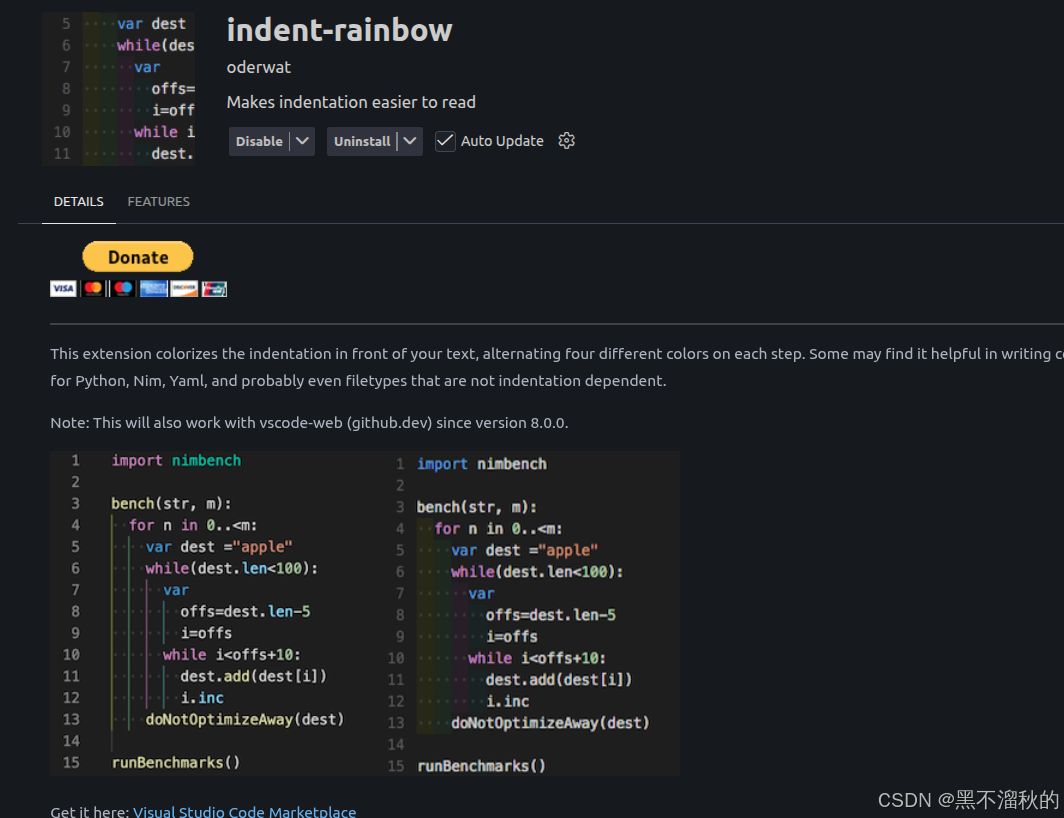Screen dimensions: 1064x818
Task: Click the Uninstall button
Action: 362,141
